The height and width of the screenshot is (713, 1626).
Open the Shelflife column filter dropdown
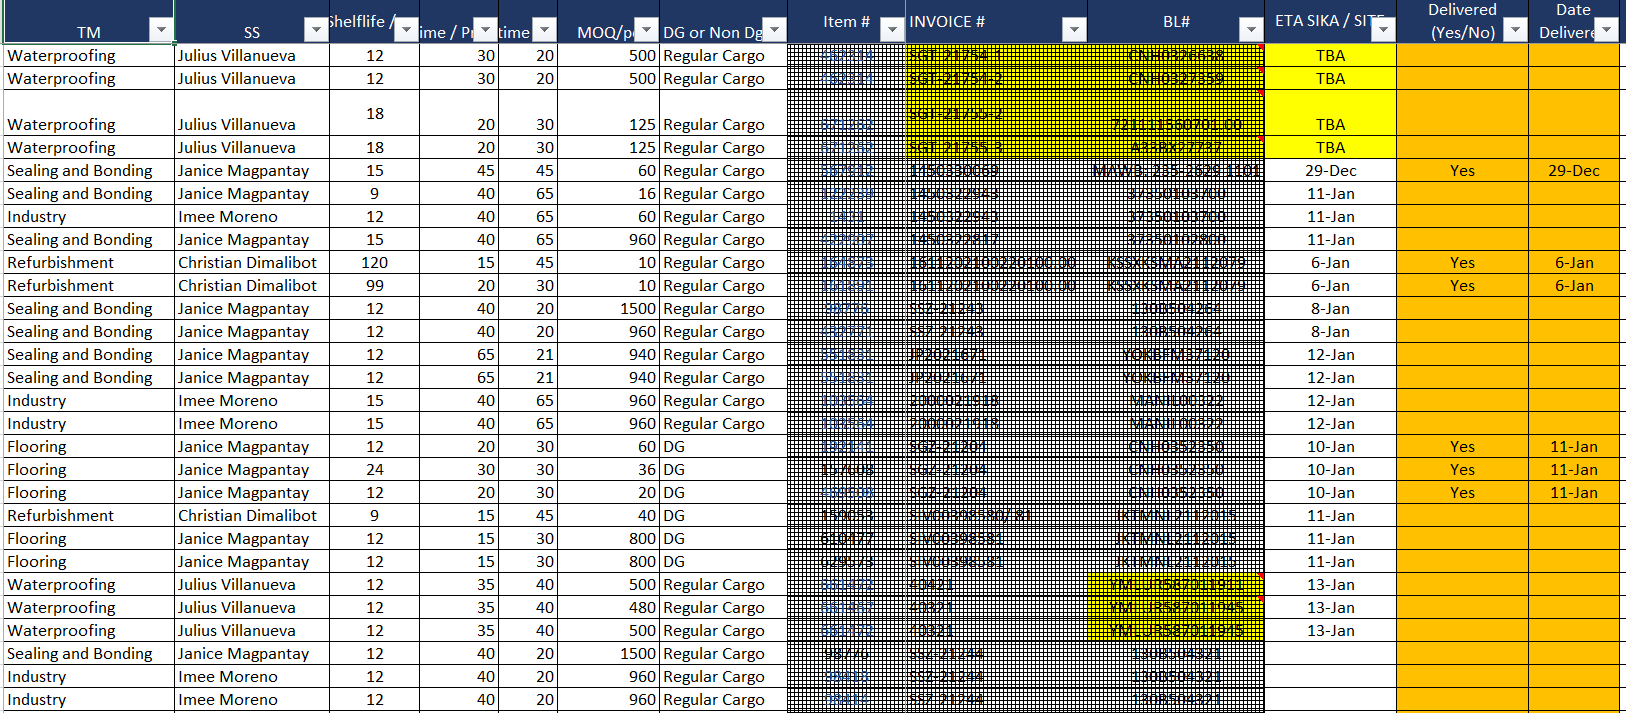click(x=406, y=31)
